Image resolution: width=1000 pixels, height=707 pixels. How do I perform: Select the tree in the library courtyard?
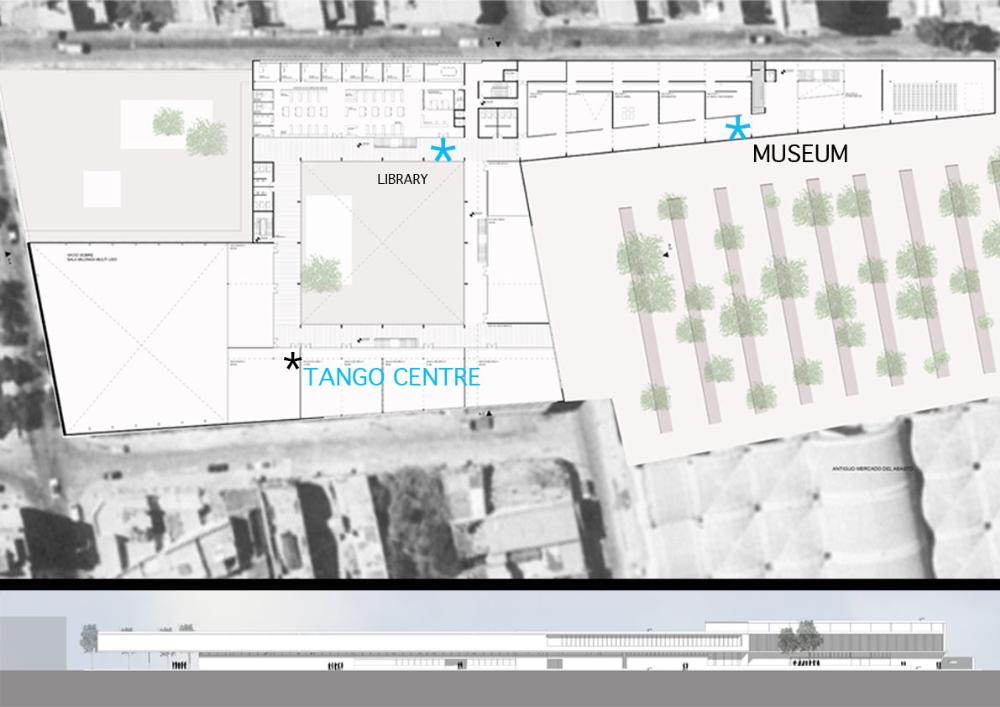(321, 272)
